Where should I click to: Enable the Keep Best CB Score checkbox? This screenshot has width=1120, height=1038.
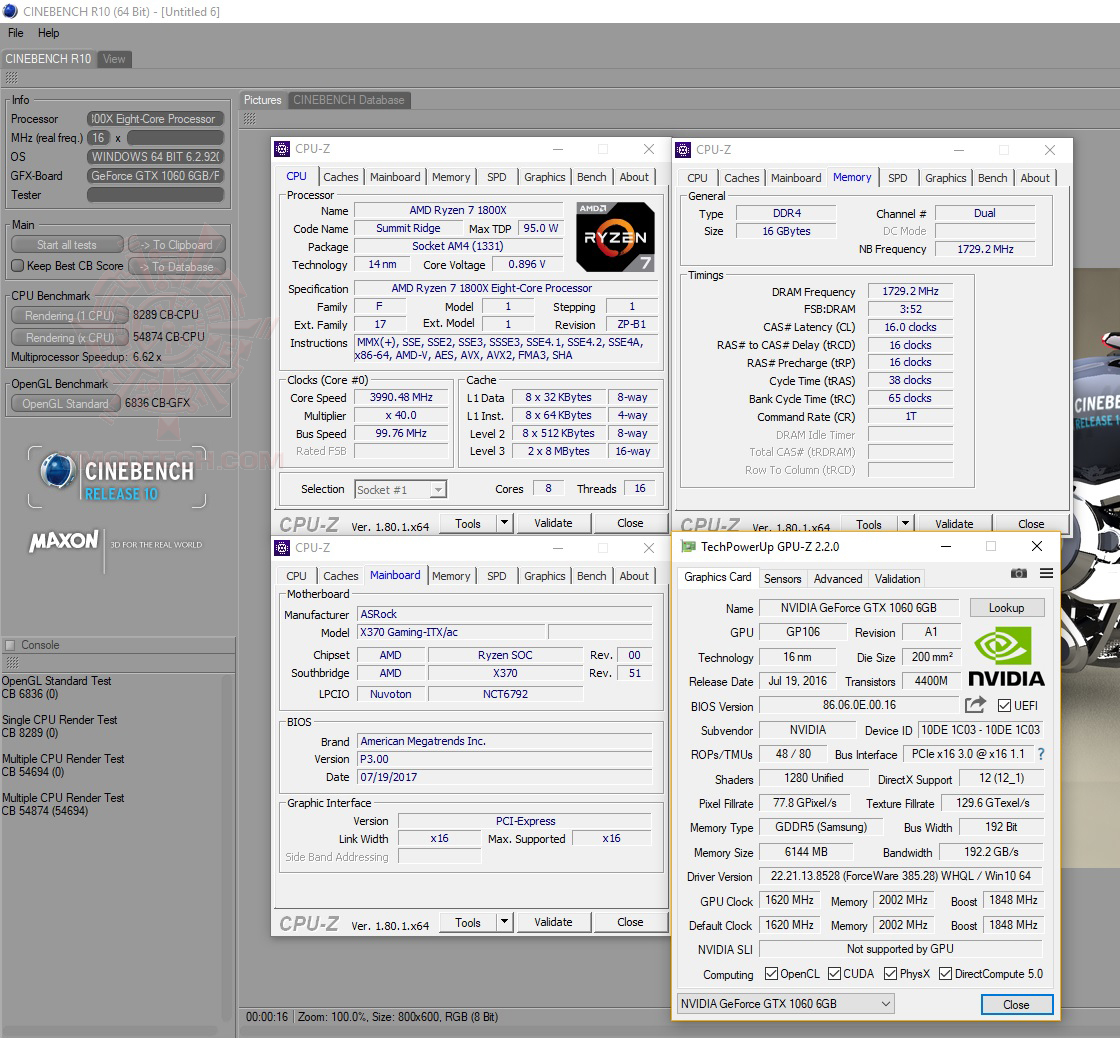(17, 266)
